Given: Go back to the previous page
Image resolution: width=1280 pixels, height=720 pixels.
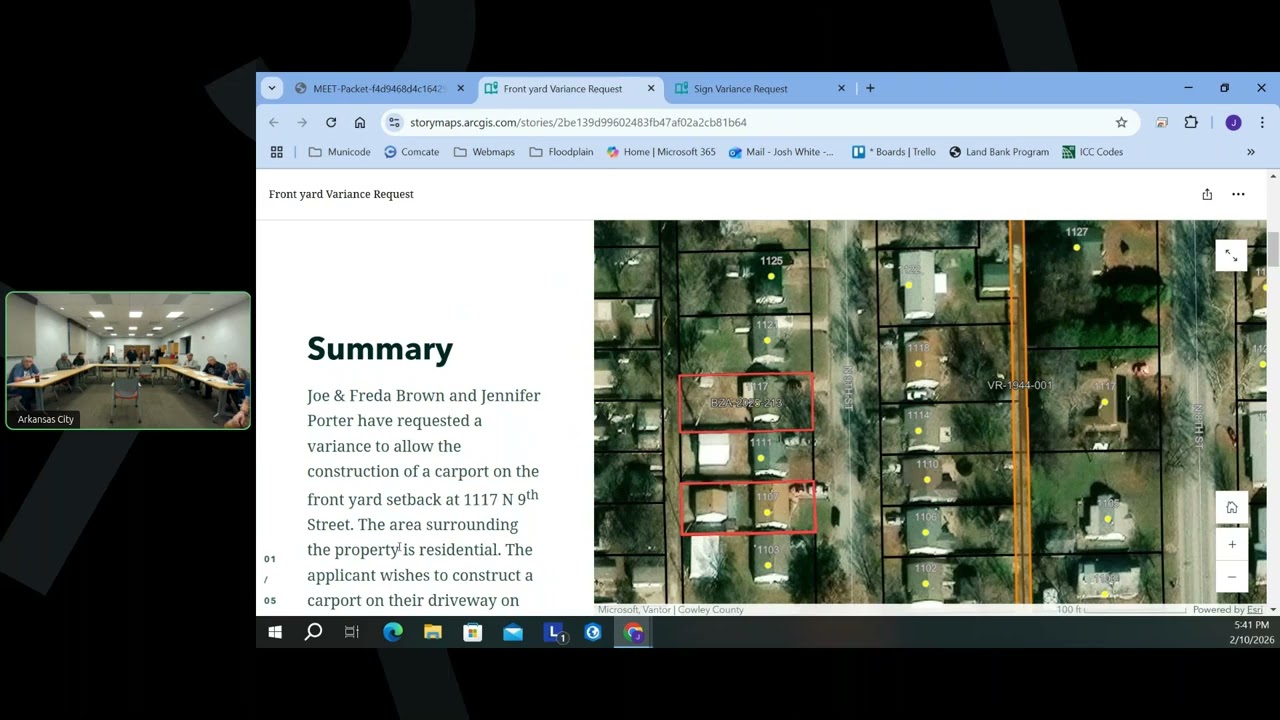Looking at the screenshot, I should click(x=273, y=122).
